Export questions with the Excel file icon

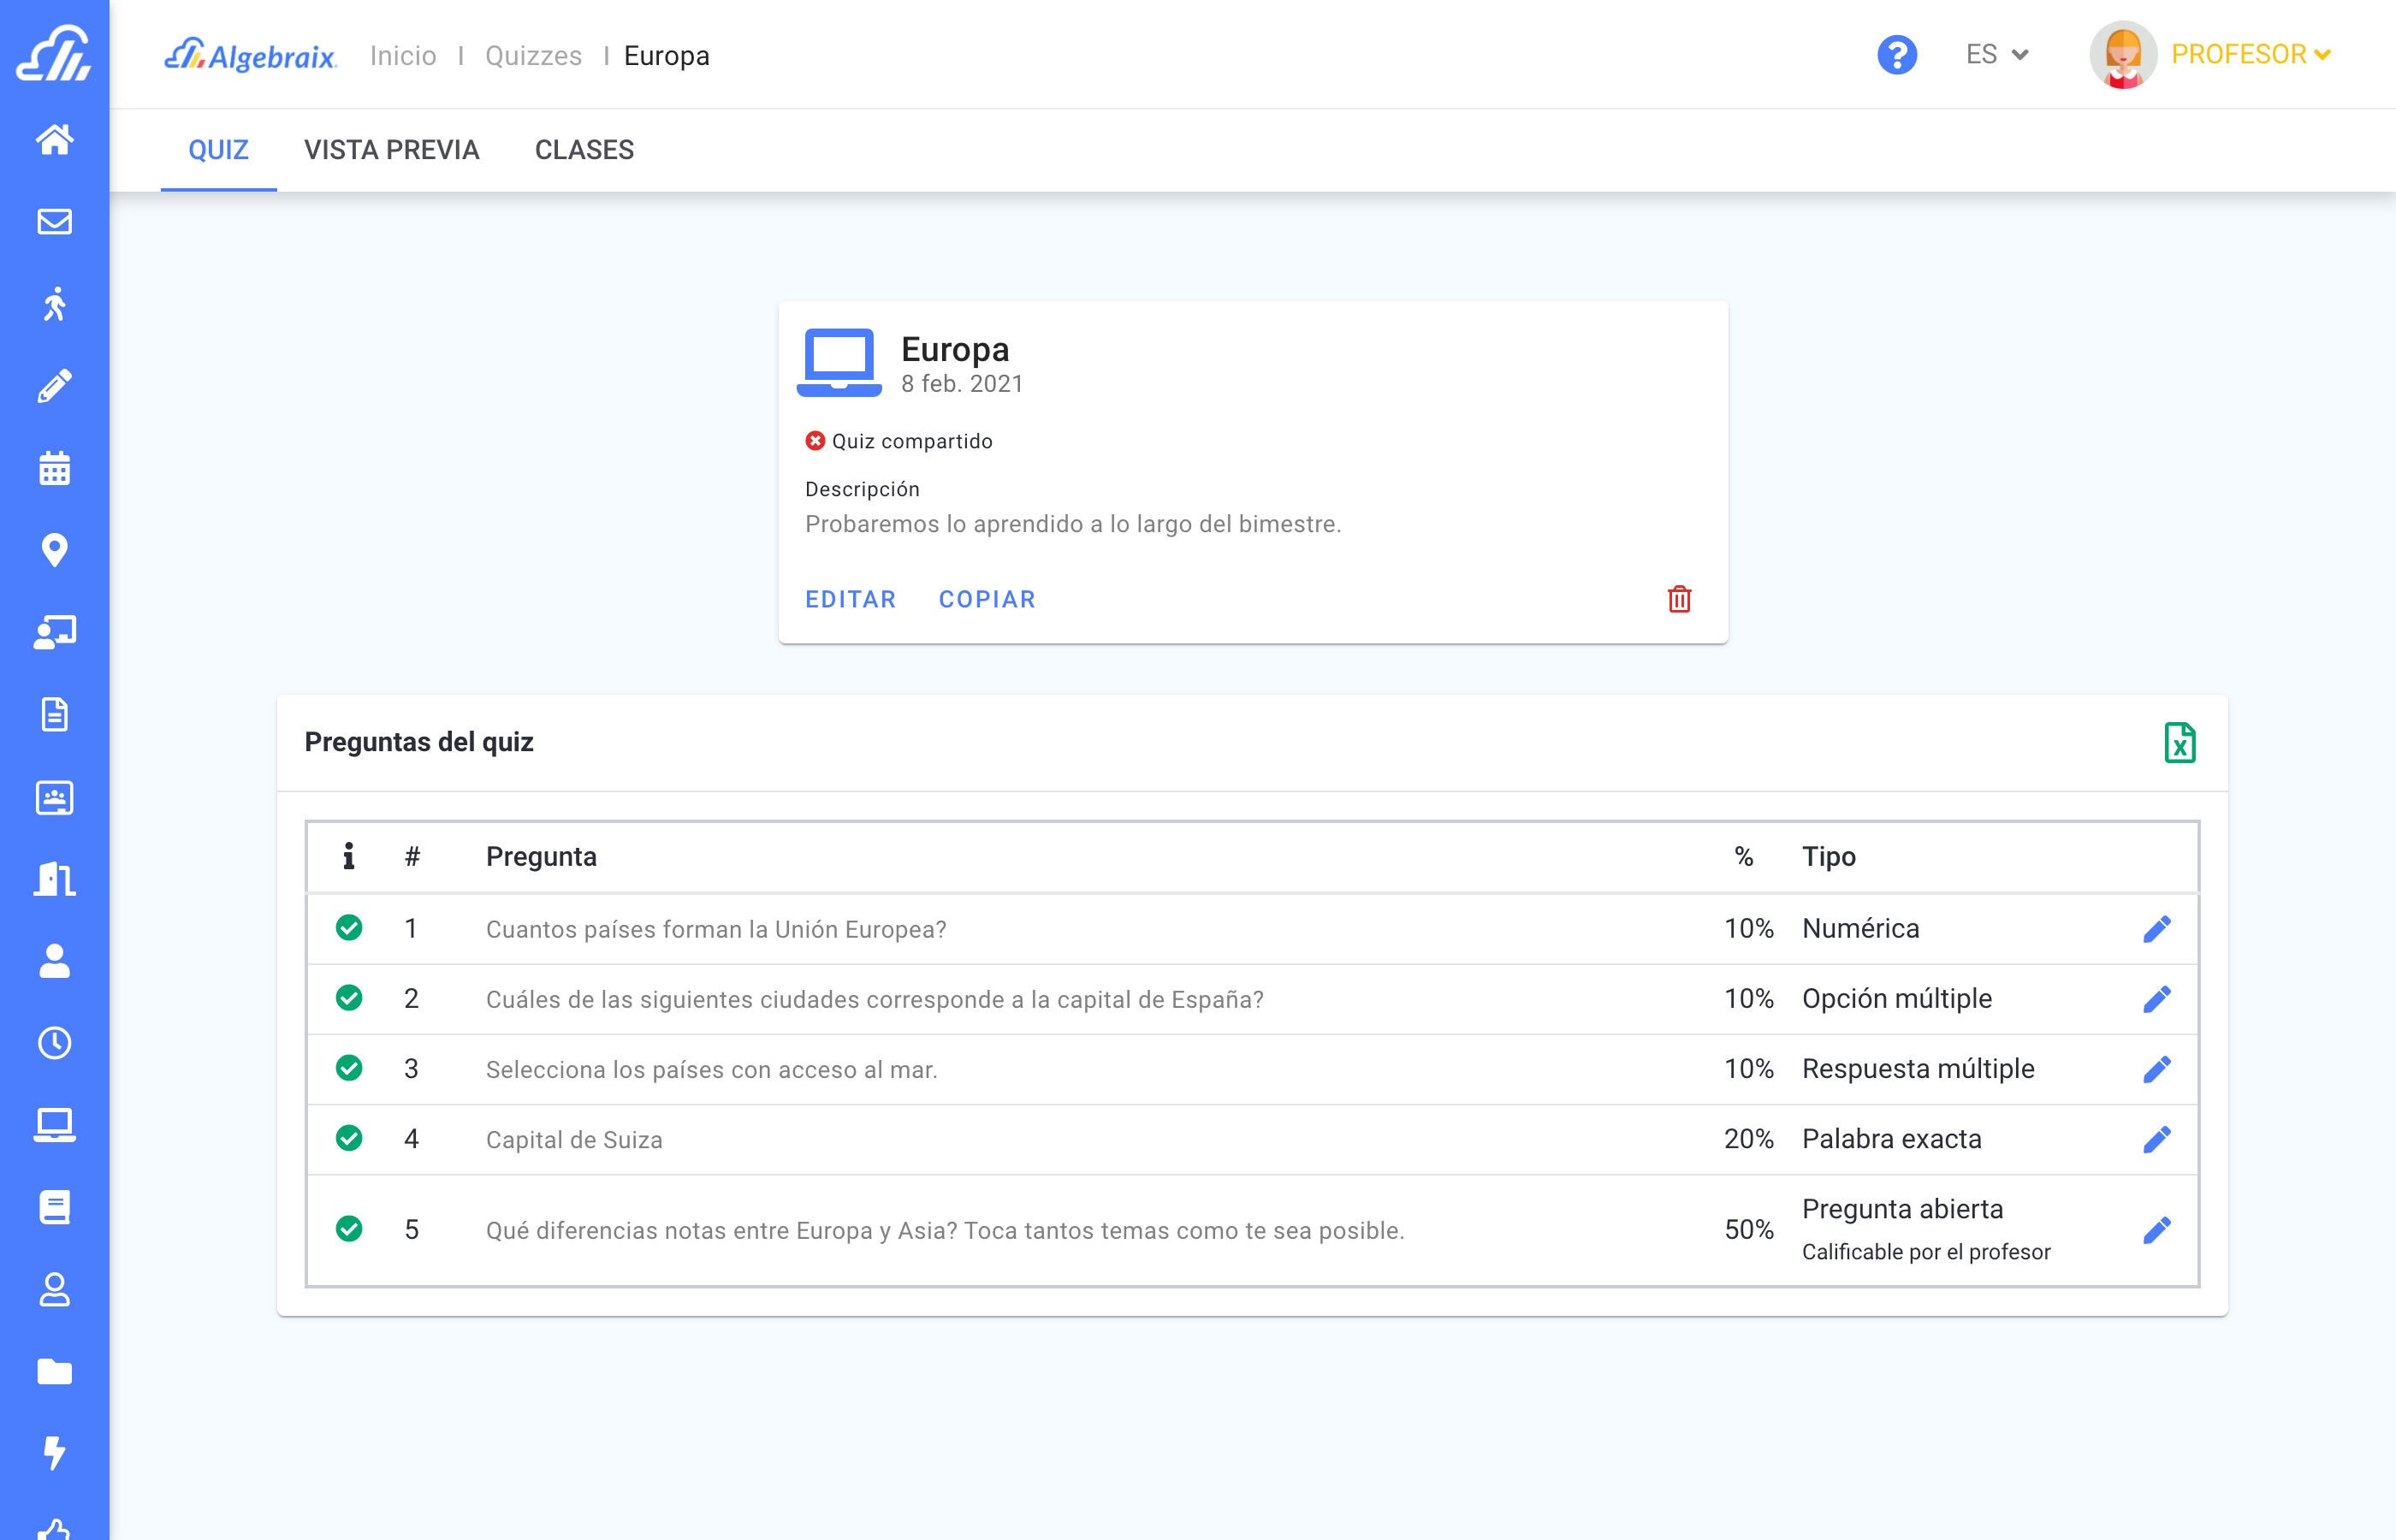pos(2179,743)
